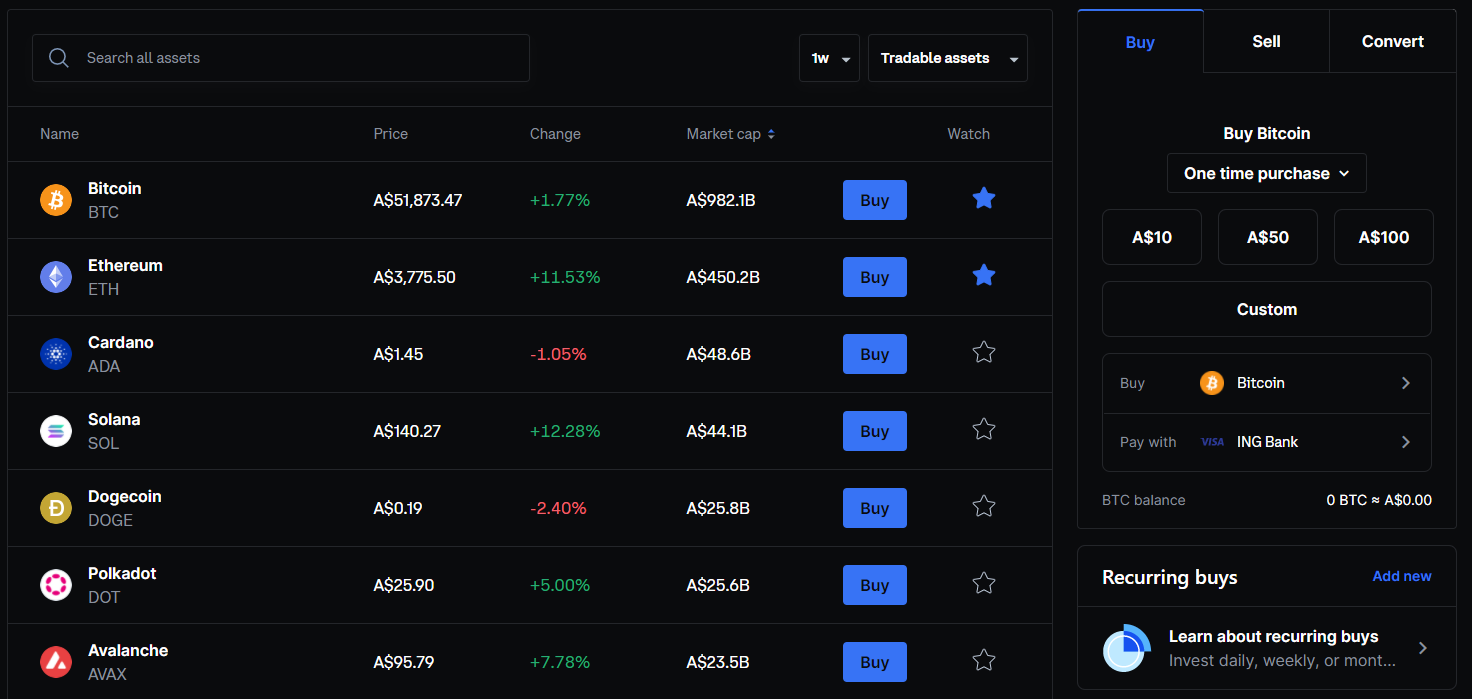Image resolution: width=1472 pixels, height=699 pixels.
Task: Switch to the Sell tab
Action: point(1266,41)
